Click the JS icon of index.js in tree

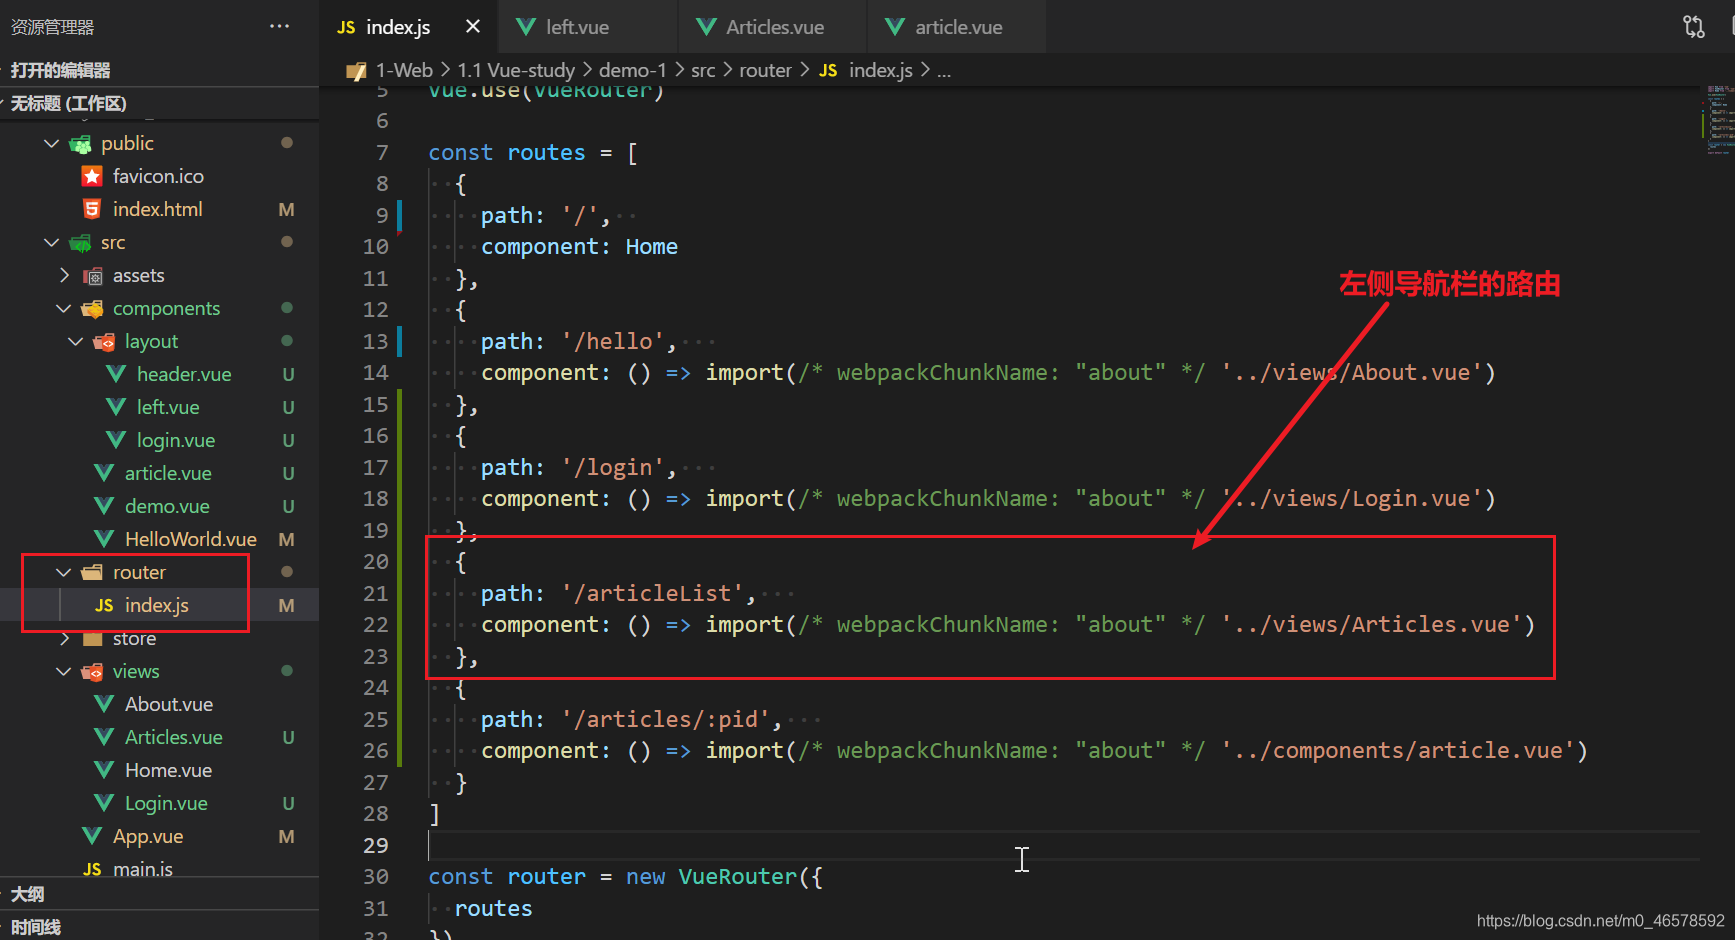click(x=104, y=605)
